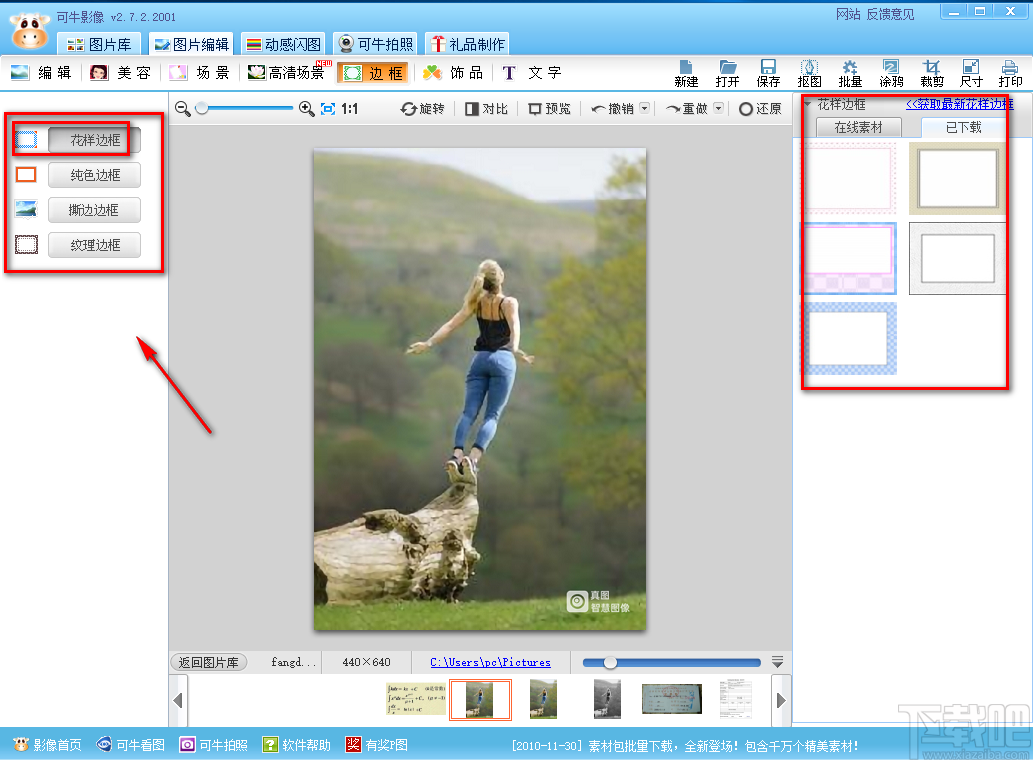Open C:\Users\pc\Pictures path link

pos(490,662)
